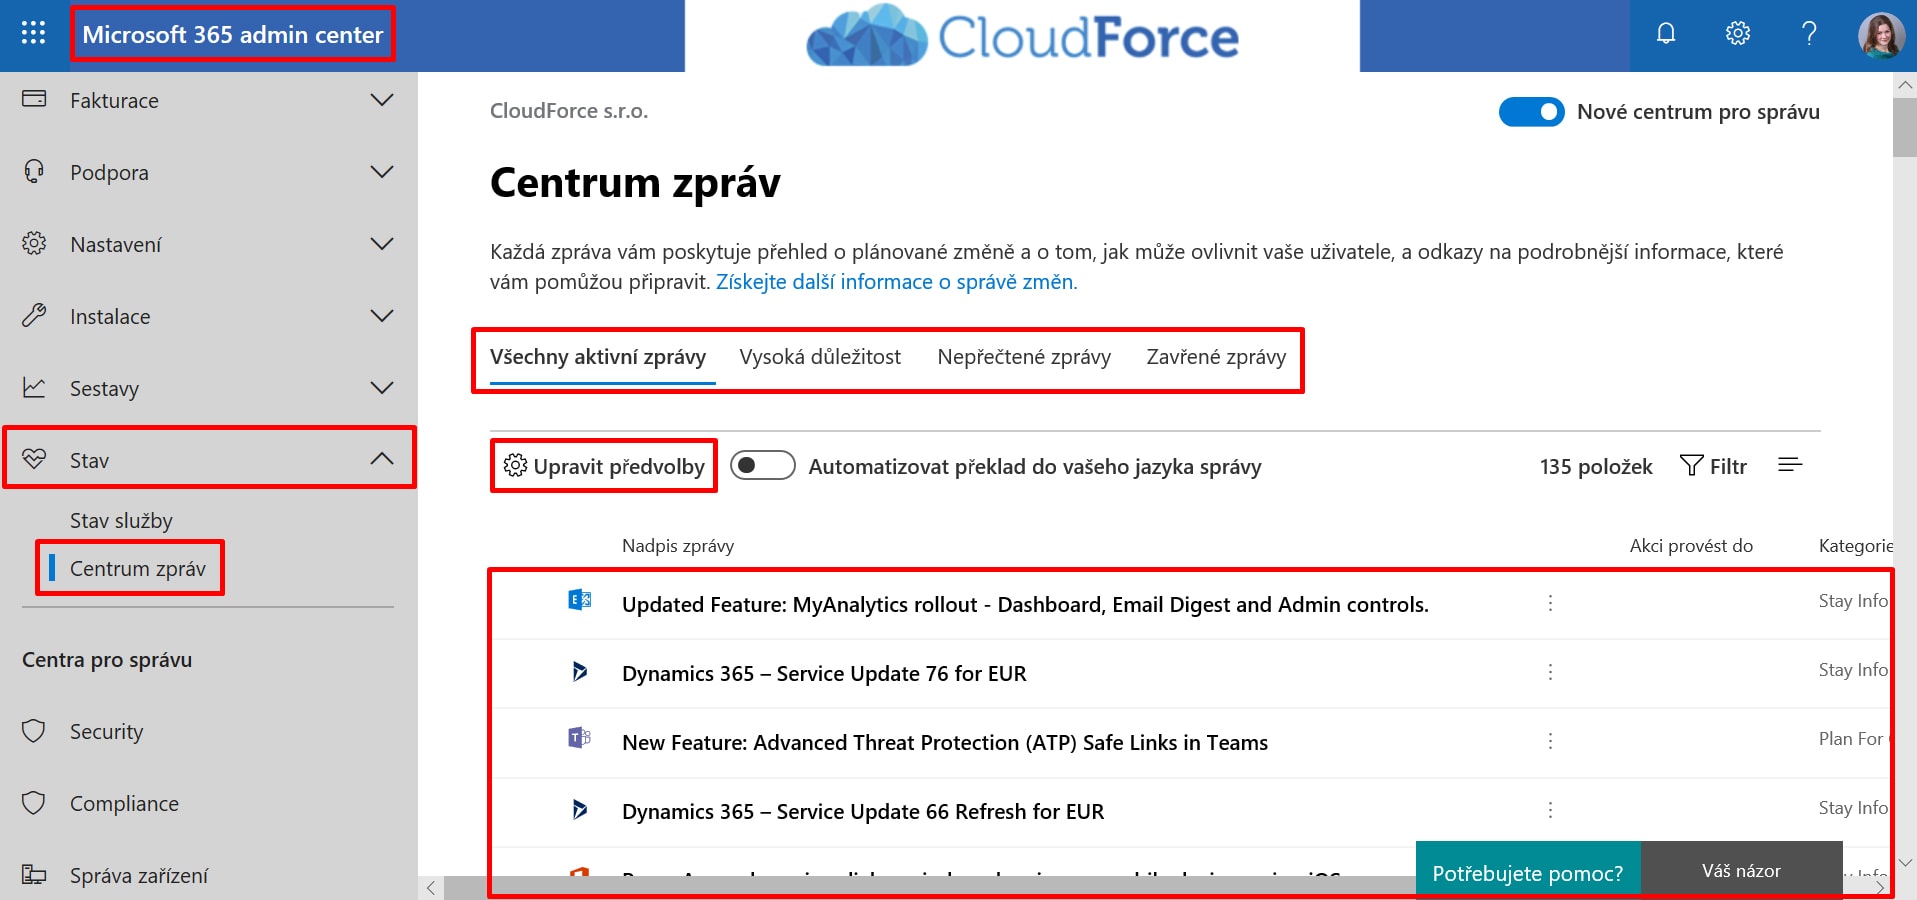Open Stav služby in sidebar
Image resolution: width=1917 pixels, height=900 pixels.
[121, 521]
